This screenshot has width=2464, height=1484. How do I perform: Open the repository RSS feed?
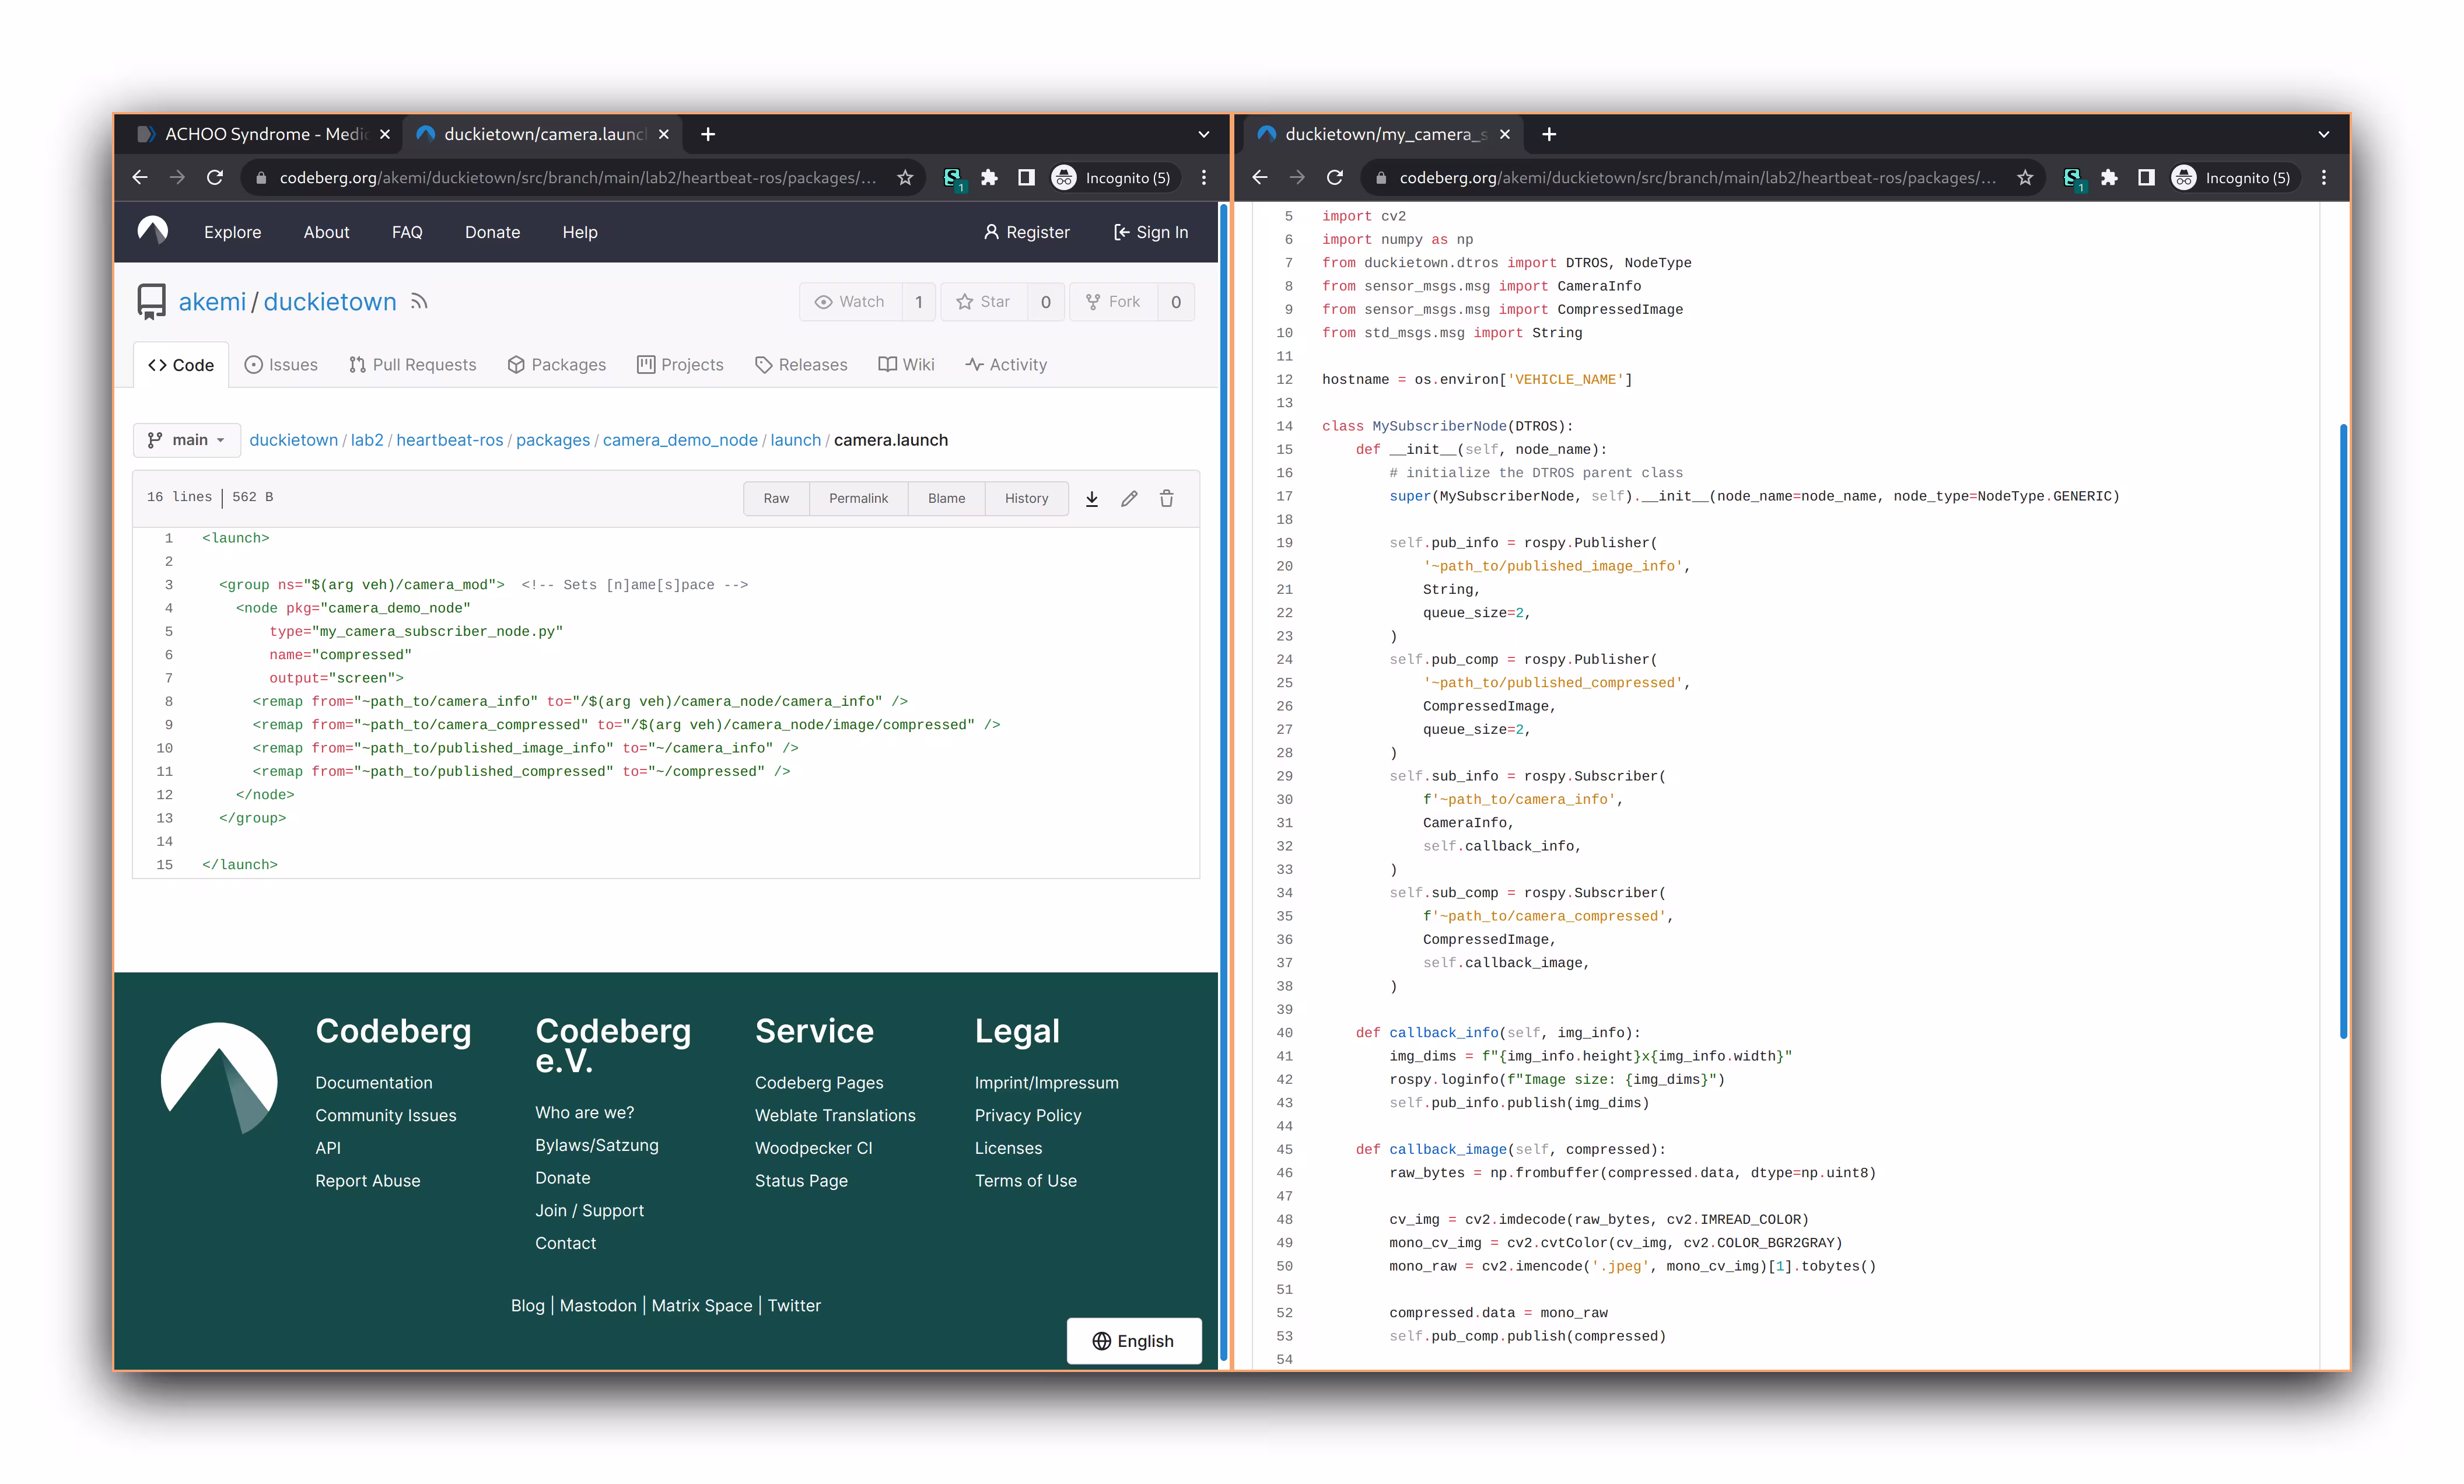point(419,301)
